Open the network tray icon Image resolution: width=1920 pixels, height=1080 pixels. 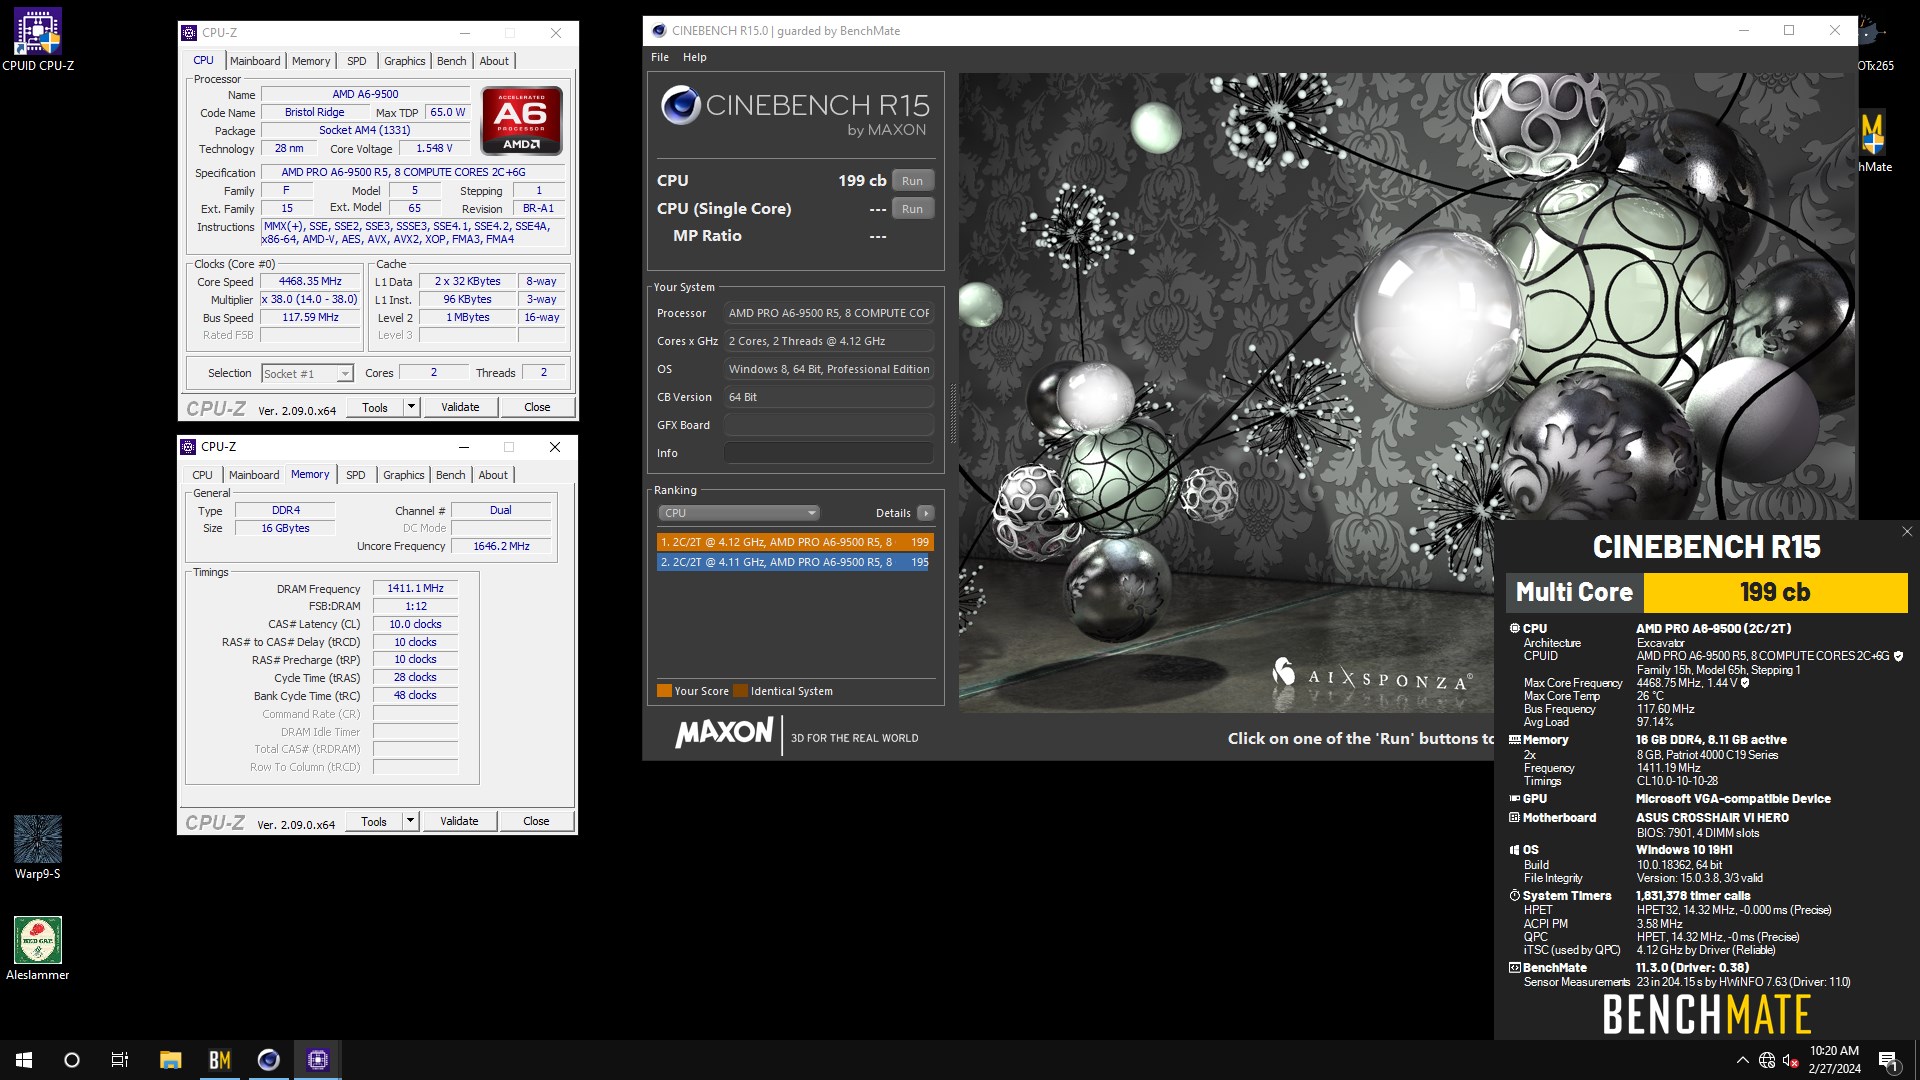click(x=1767, y=1060)
